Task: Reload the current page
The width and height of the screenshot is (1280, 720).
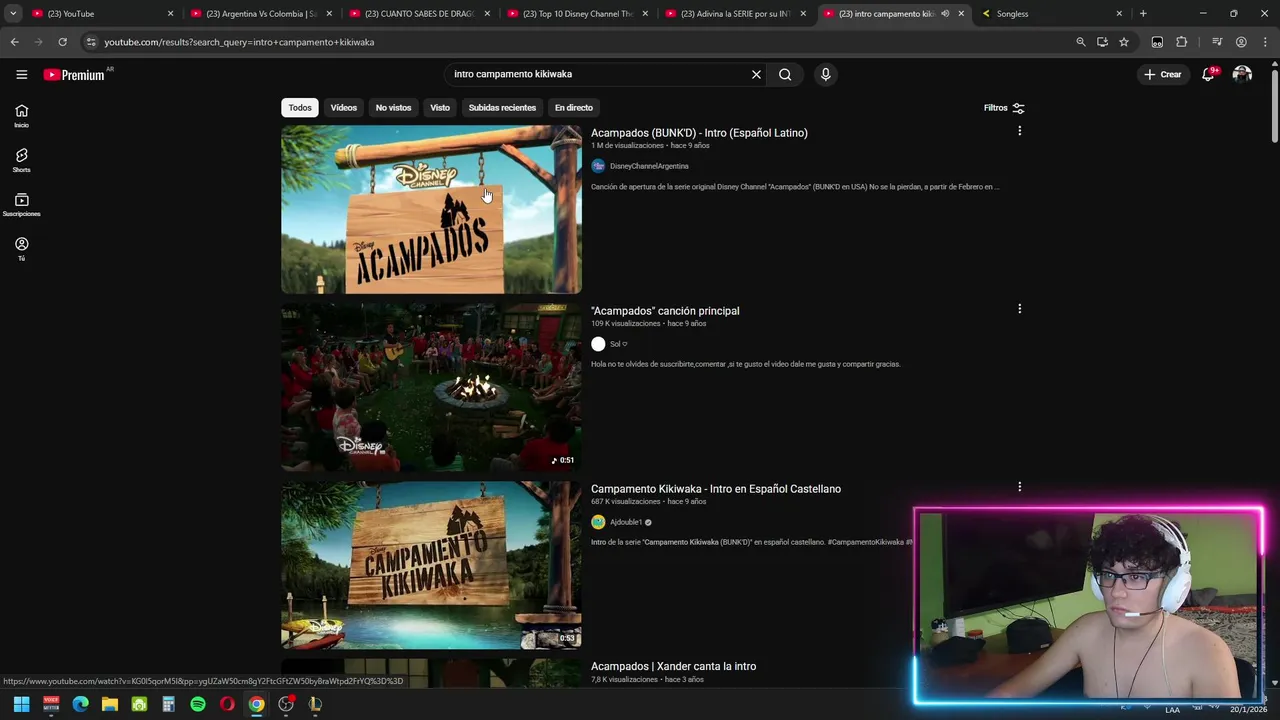Action: (62, 42)
